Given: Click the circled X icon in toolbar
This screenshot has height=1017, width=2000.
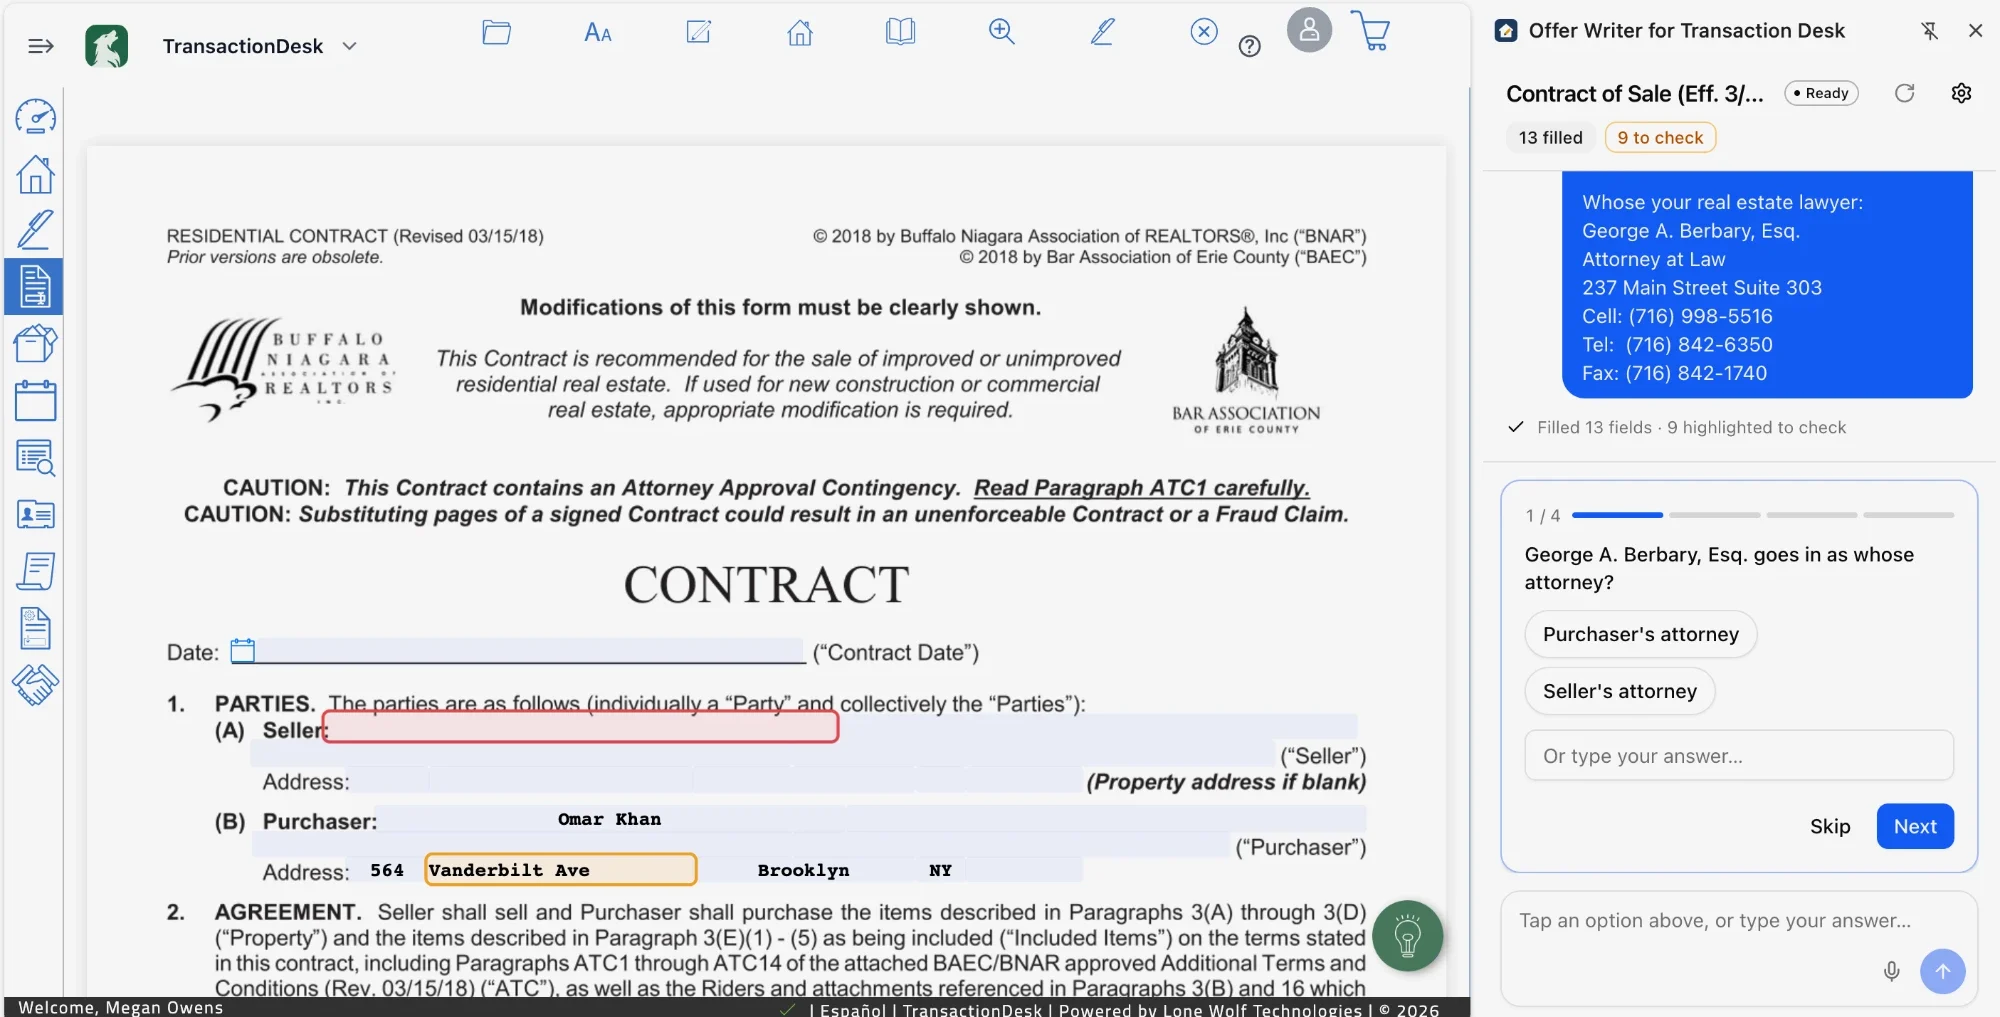Looking at the screenshot, I should [1204, 32].
